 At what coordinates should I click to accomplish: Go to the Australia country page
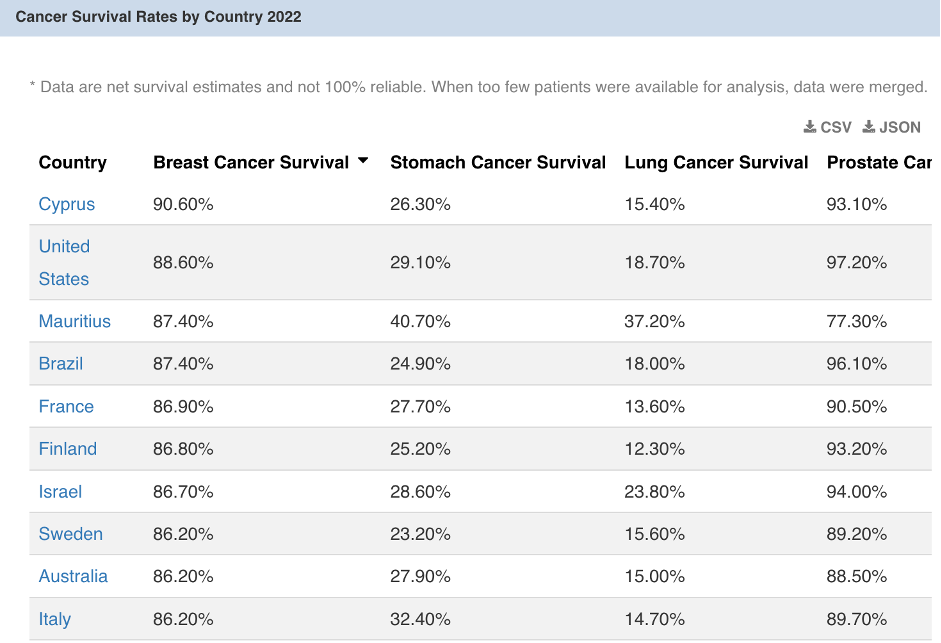pyautogui.click(x=73, y=576)
